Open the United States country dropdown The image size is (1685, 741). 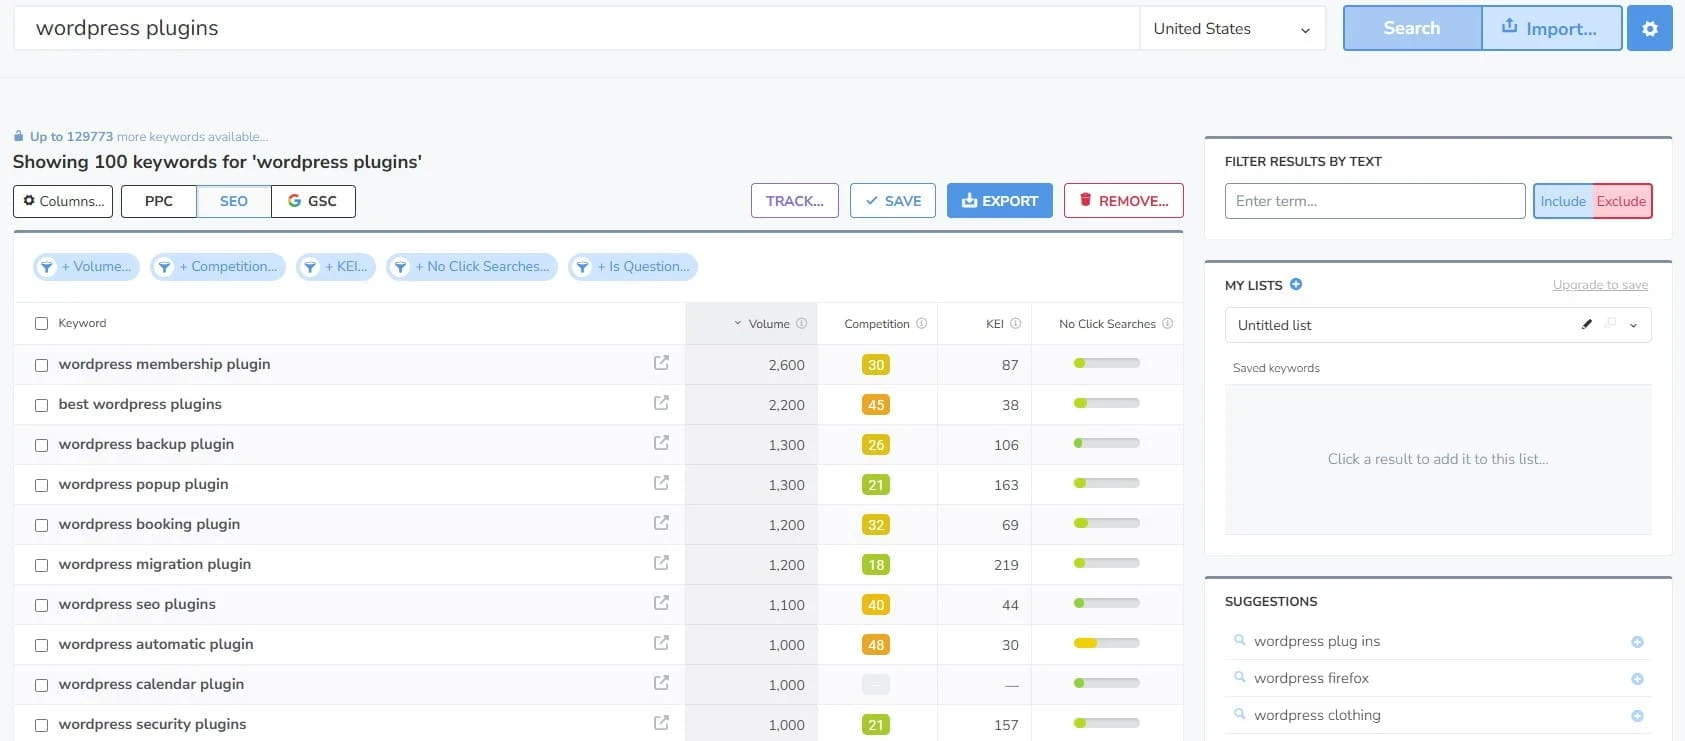[1232, 28]
